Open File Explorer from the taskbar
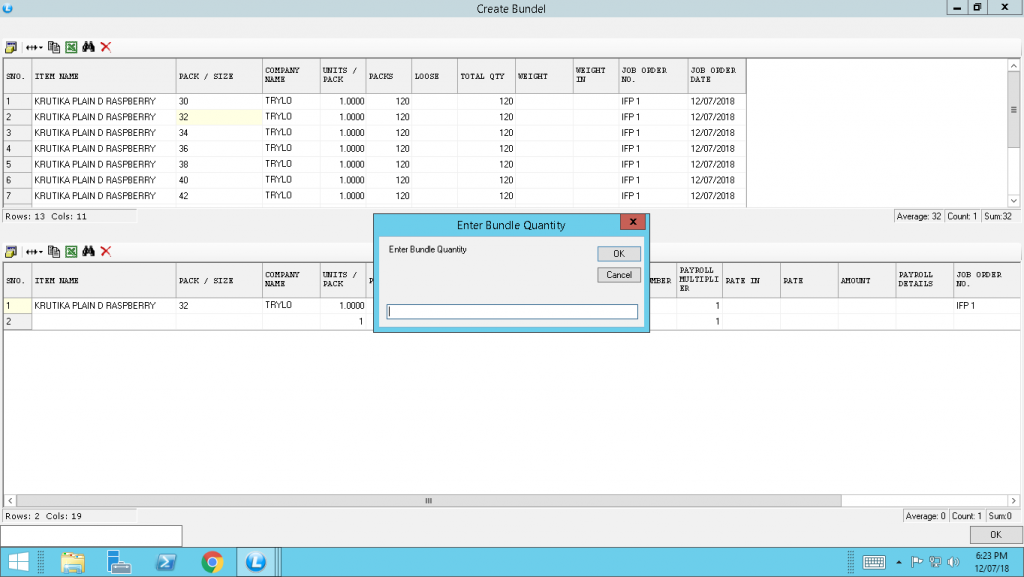Image resolution: width=1024 pixels, height=577 pixels. click(73, 562)
